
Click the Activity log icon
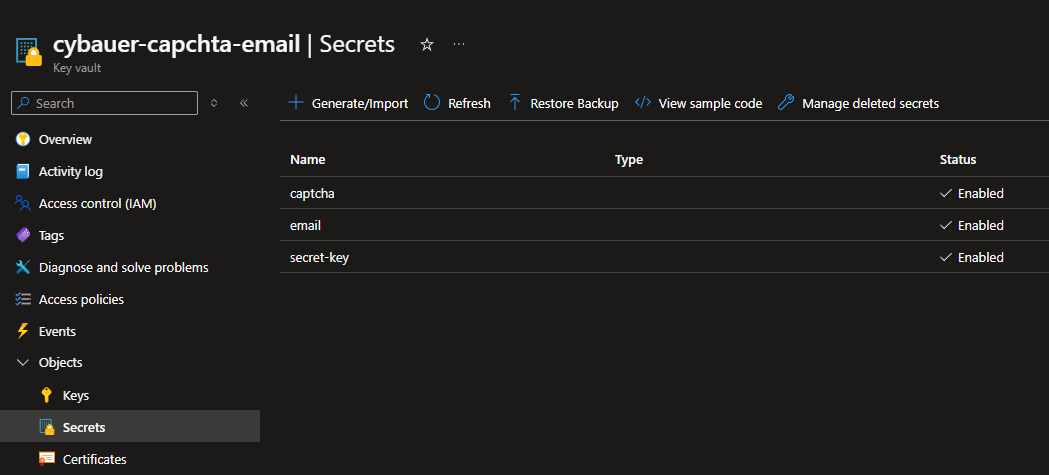(23, 171)
